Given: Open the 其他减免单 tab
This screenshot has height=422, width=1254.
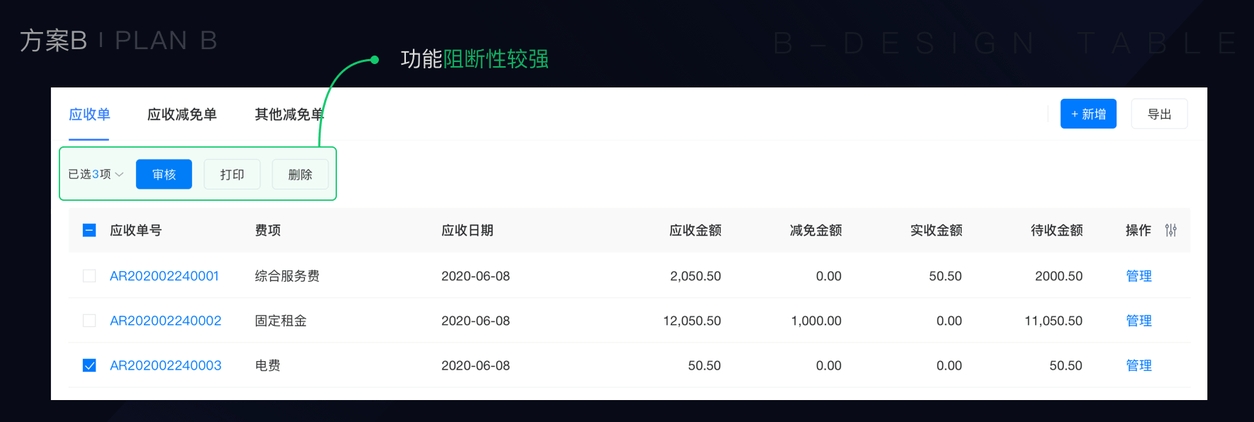Looking at the screenshot, I should pyautogui.click(x=289, y=114).
